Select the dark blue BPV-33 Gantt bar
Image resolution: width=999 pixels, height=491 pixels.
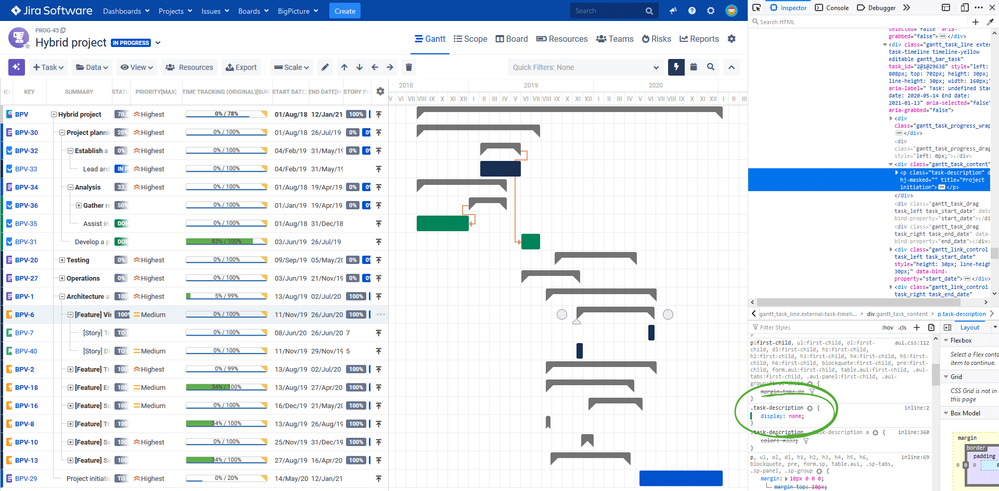tap(500, 169)
